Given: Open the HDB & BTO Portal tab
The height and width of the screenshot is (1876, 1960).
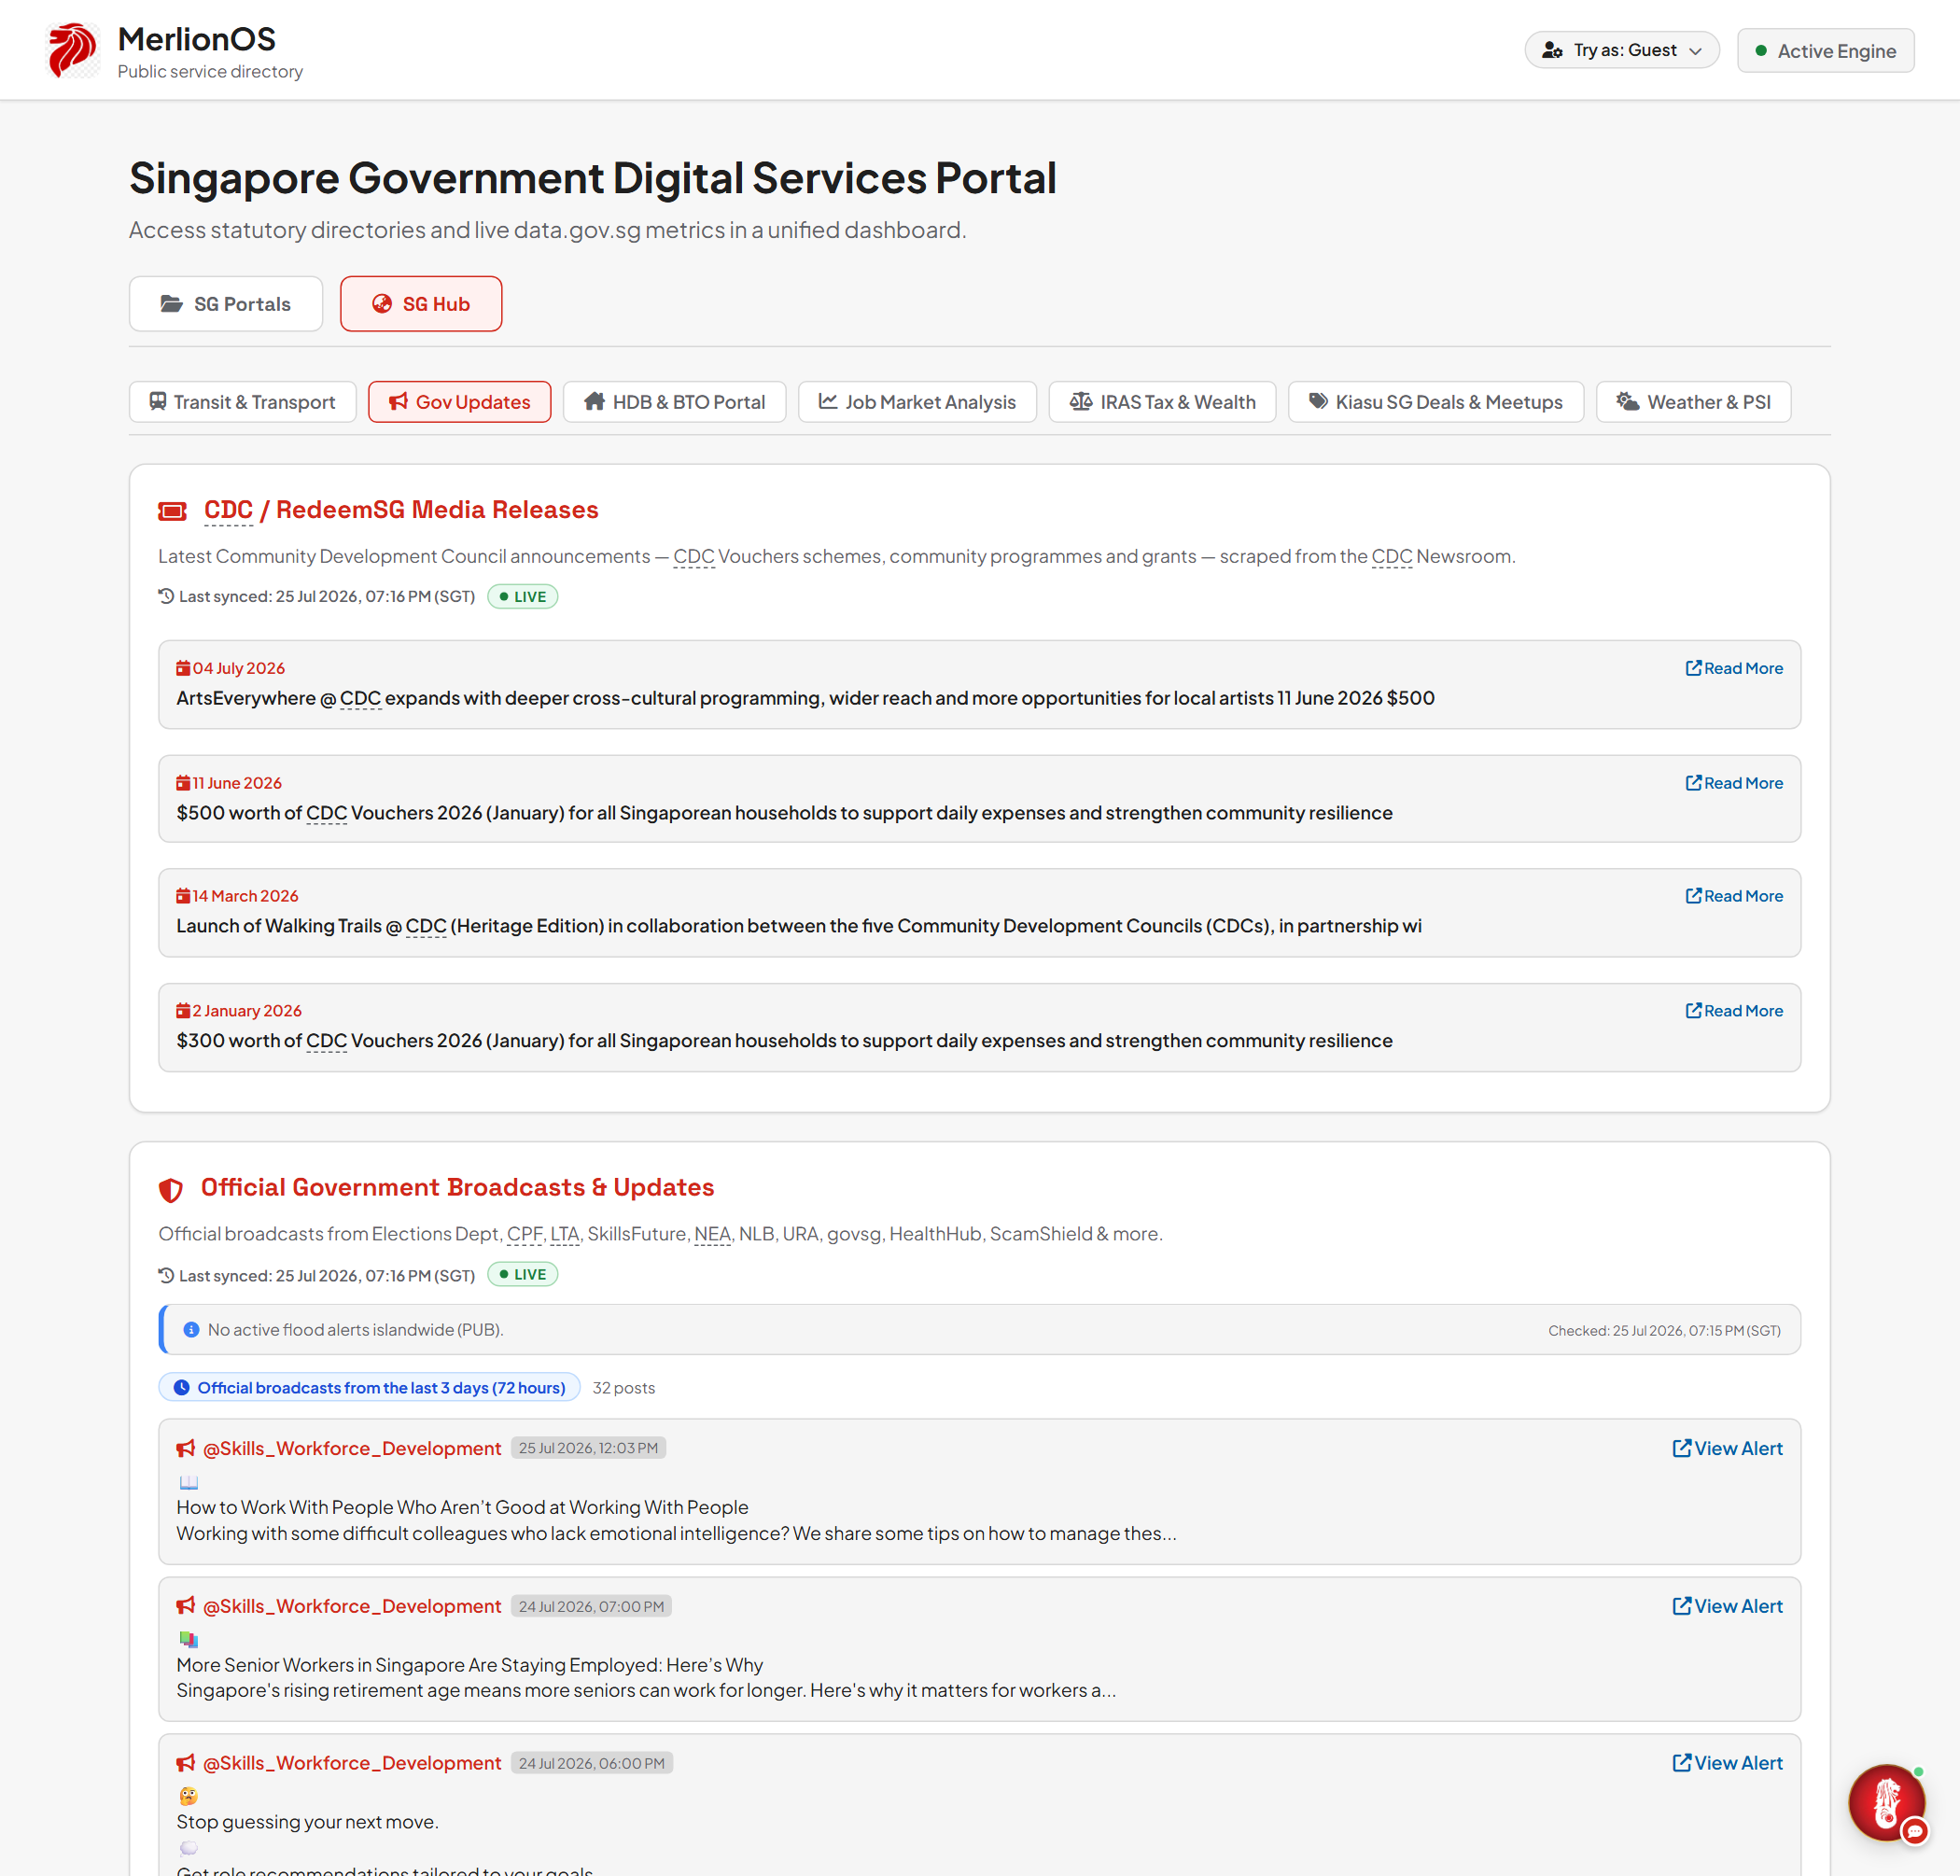Looking at the screenshot, I should coord(674,402).
